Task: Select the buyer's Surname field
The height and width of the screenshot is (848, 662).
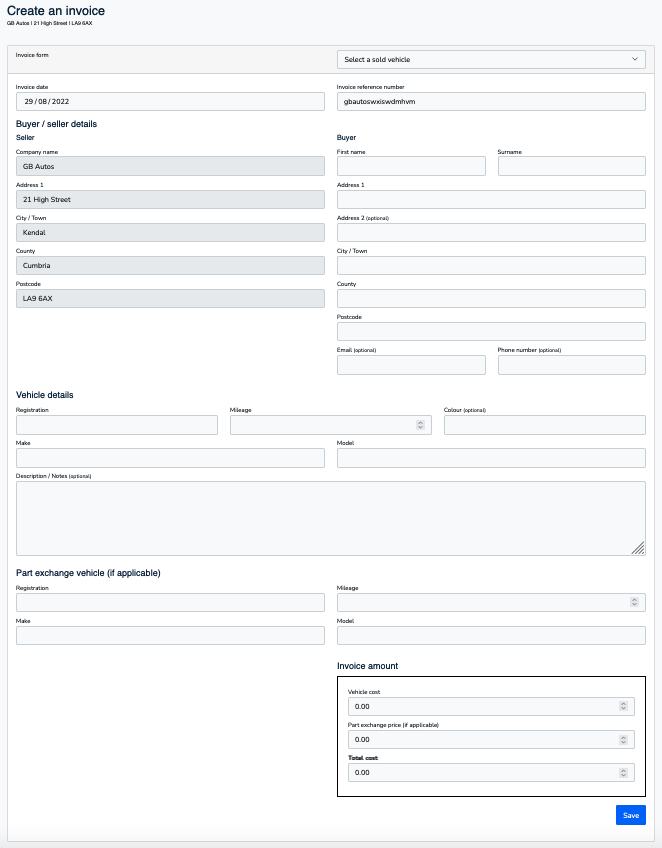Action: pos(571,166)
